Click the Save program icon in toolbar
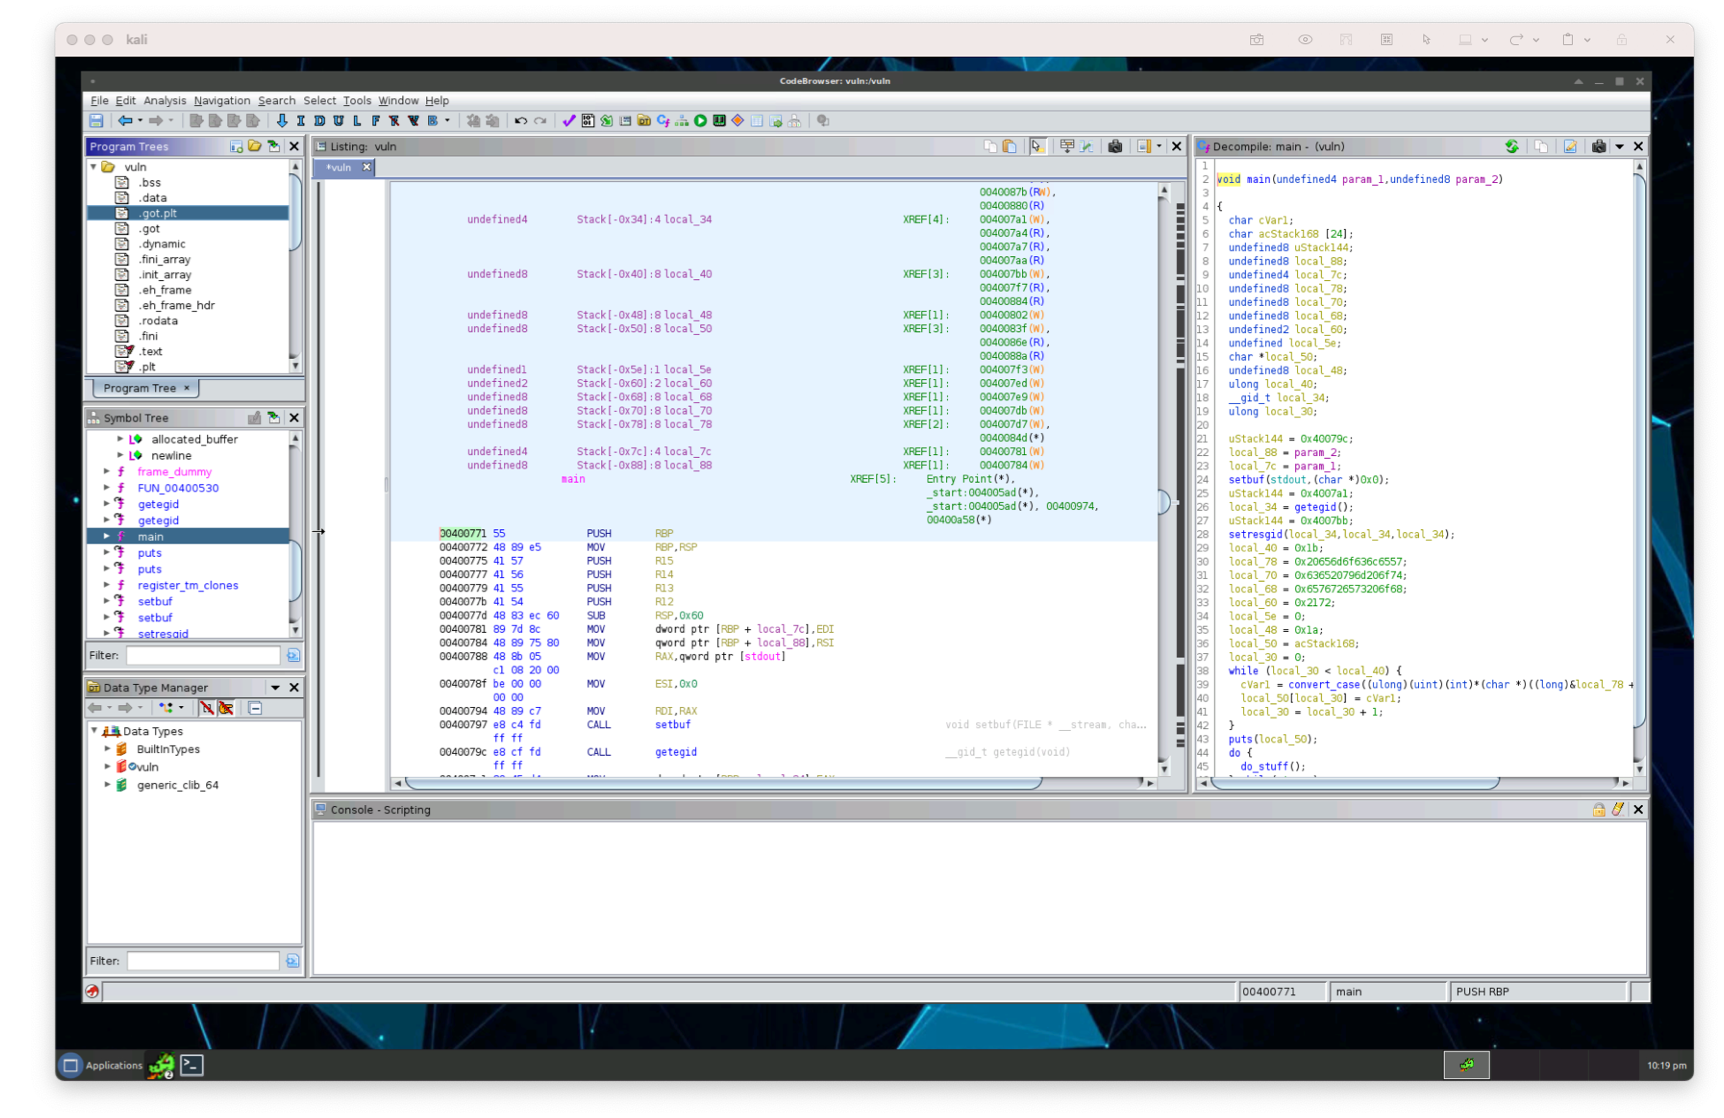The height and width of the screenshot is (1118, 1724). [x=96, y=121]
